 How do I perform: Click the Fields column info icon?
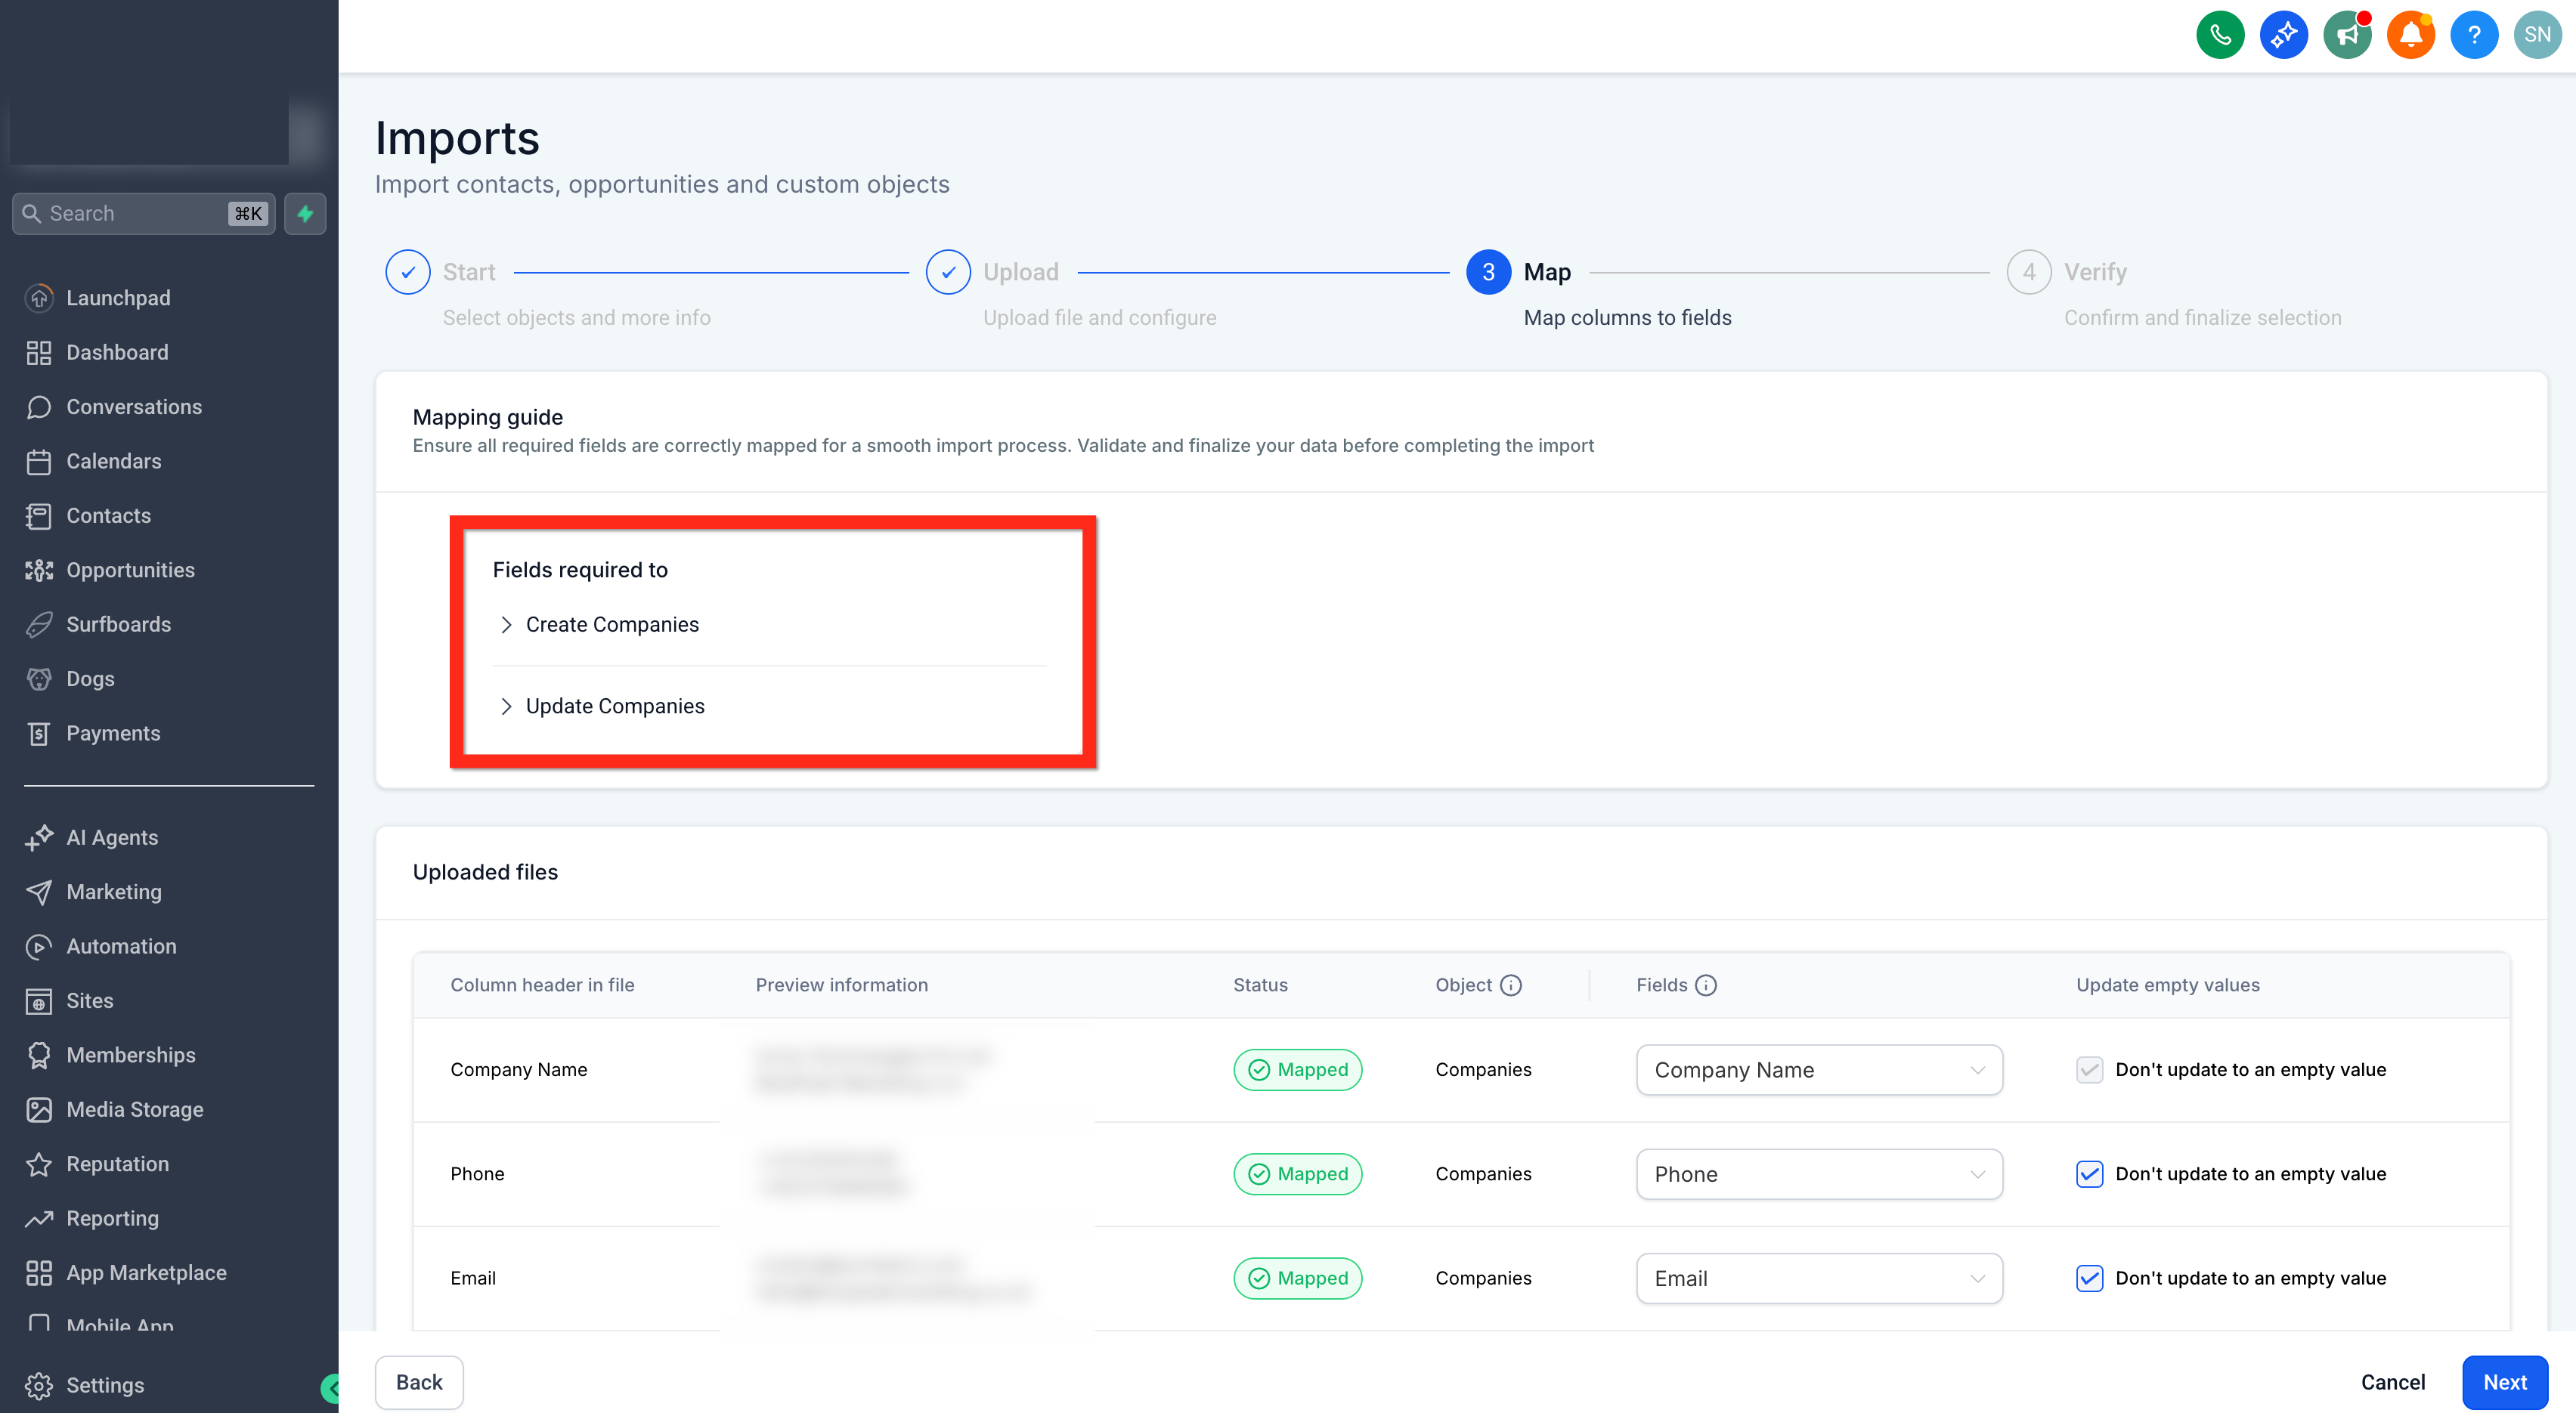1706,985
